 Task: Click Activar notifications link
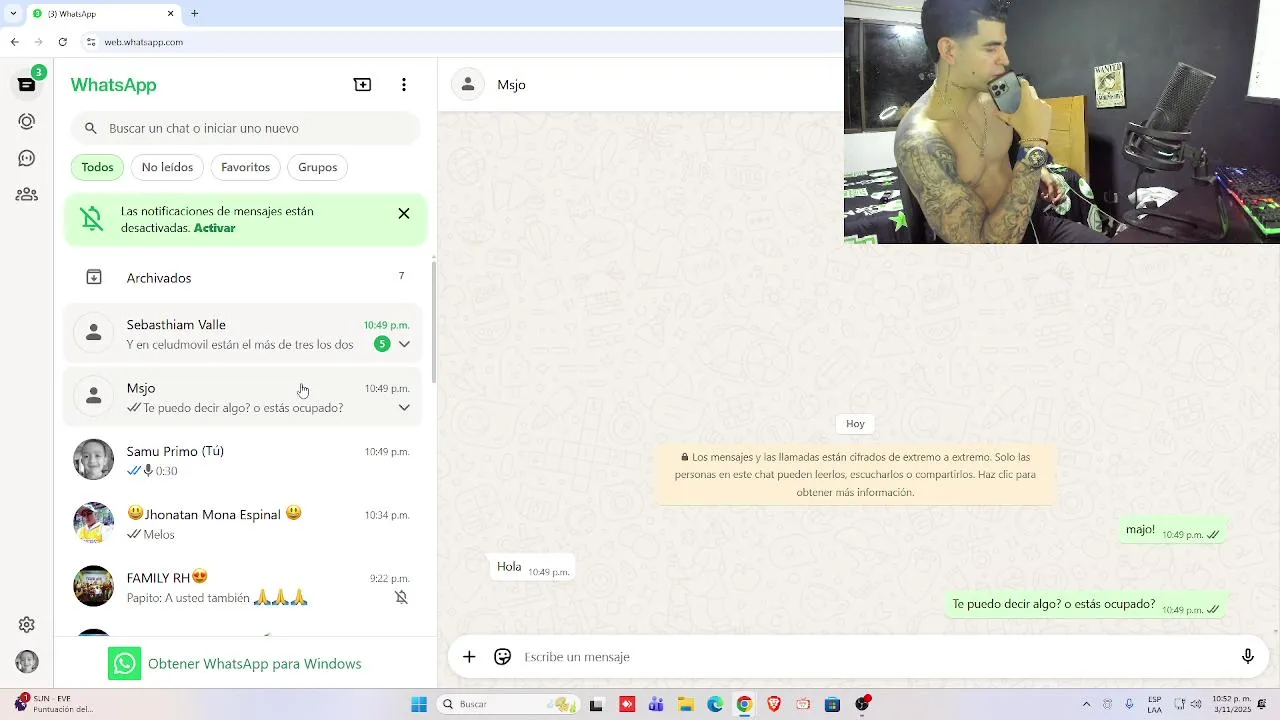214,228
